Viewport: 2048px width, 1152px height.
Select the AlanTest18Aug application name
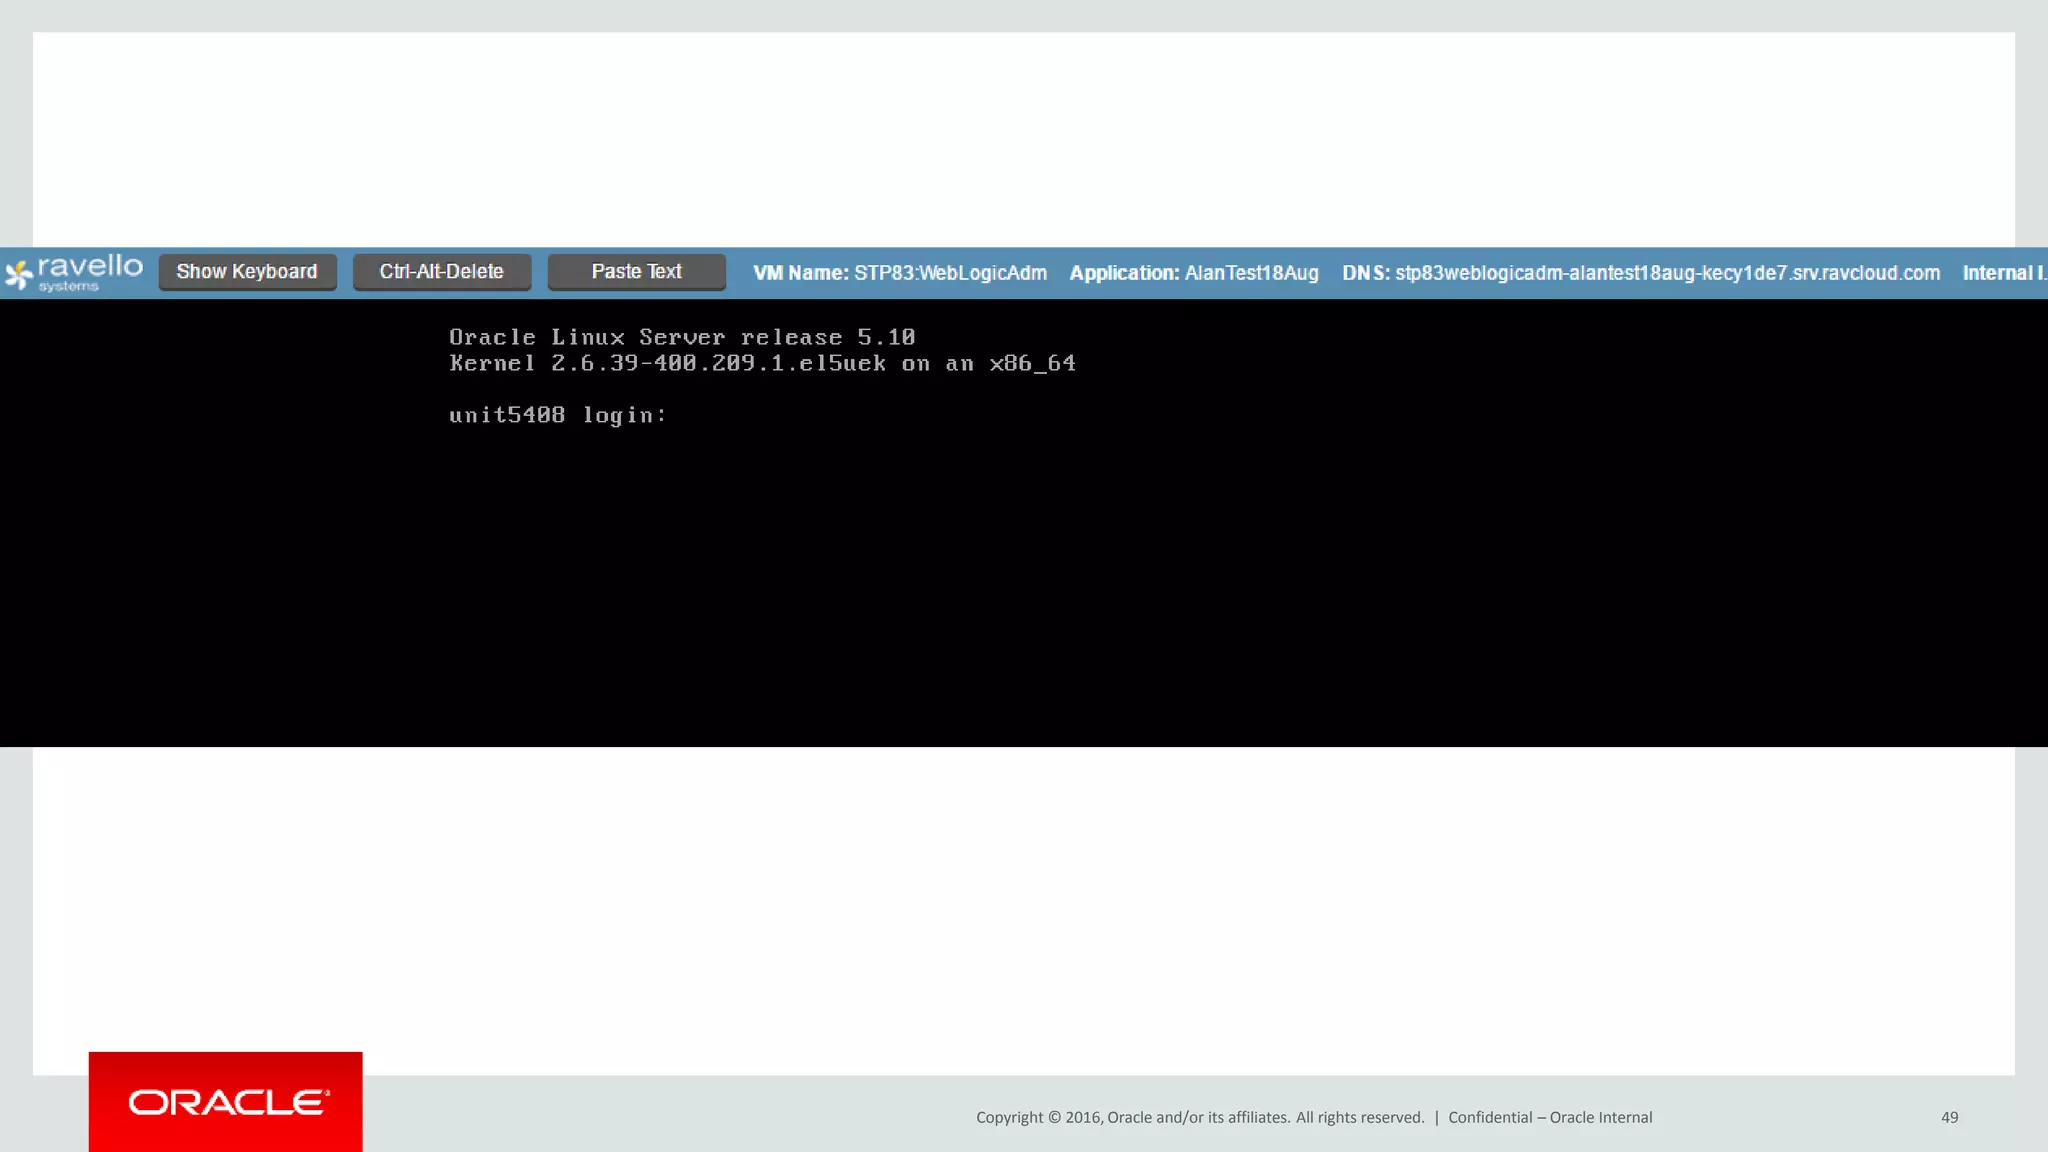1251,273
